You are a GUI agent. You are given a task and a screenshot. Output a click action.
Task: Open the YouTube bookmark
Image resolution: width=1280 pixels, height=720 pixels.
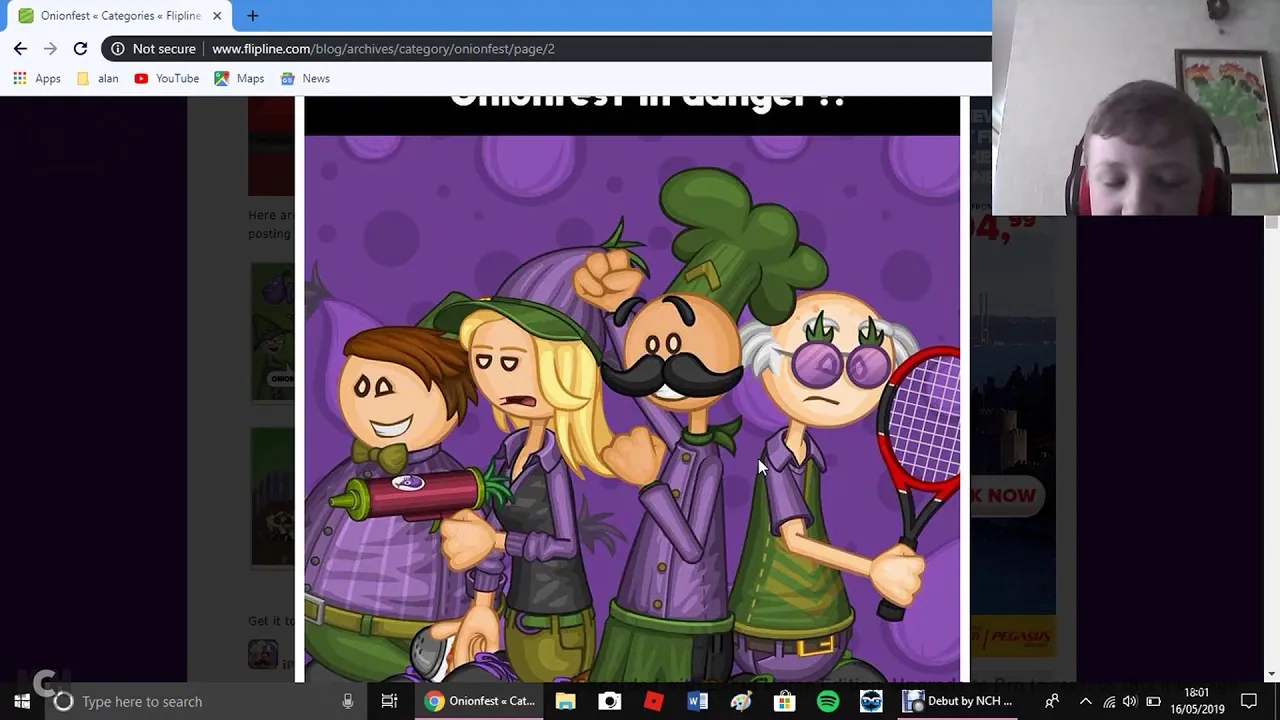(x=167, y=78)
